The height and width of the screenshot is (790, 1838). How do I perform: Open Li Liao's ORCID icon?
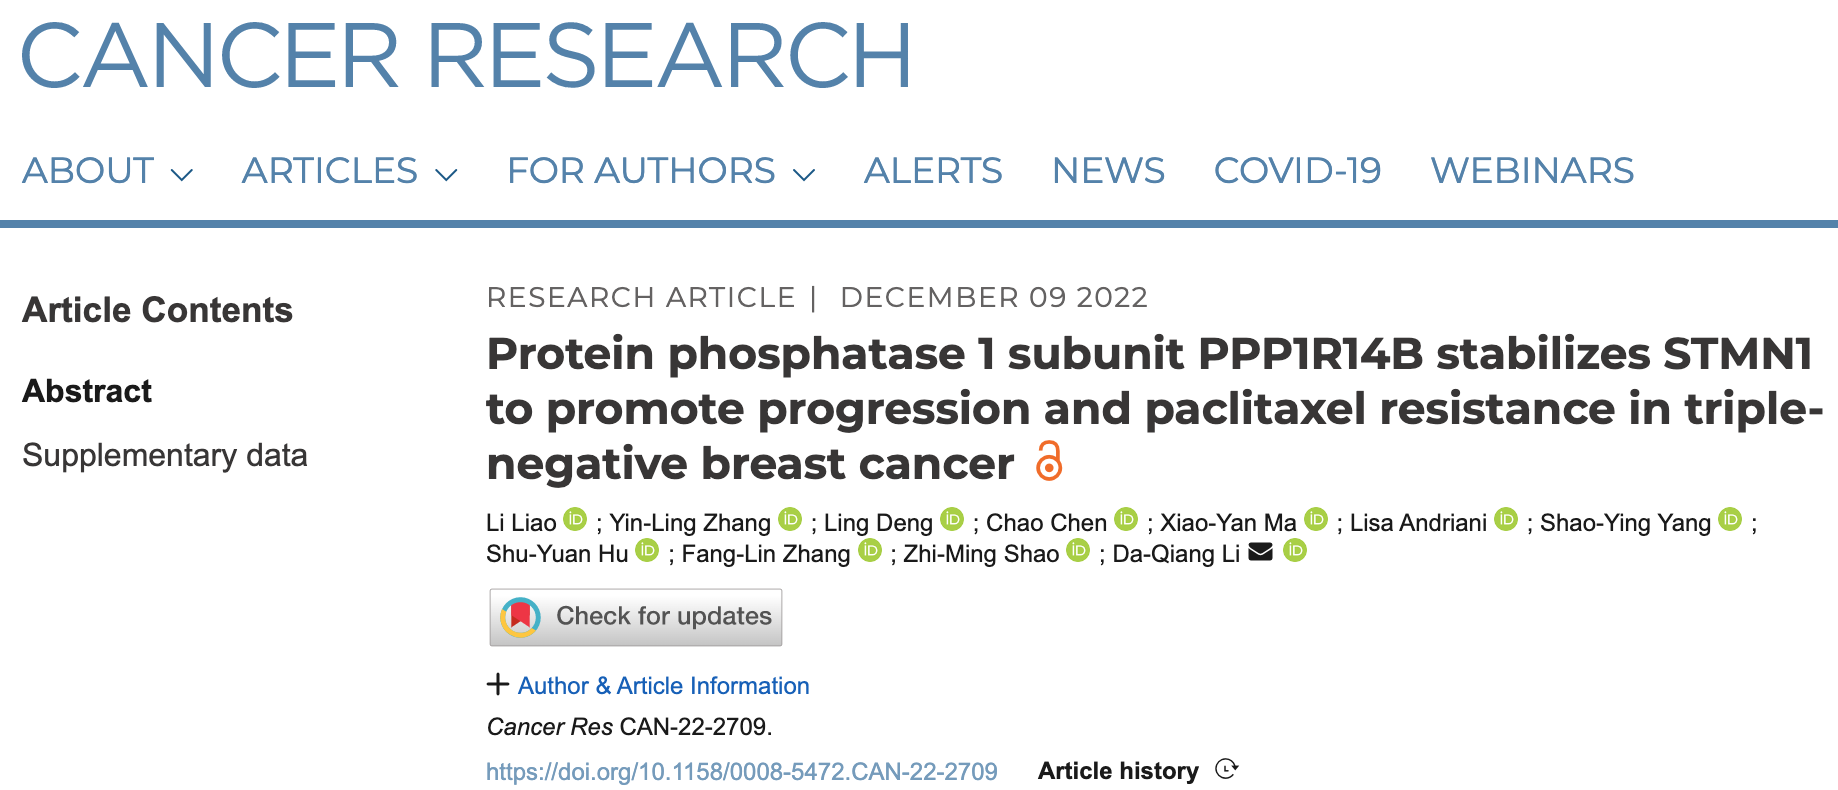click(575, 519)
